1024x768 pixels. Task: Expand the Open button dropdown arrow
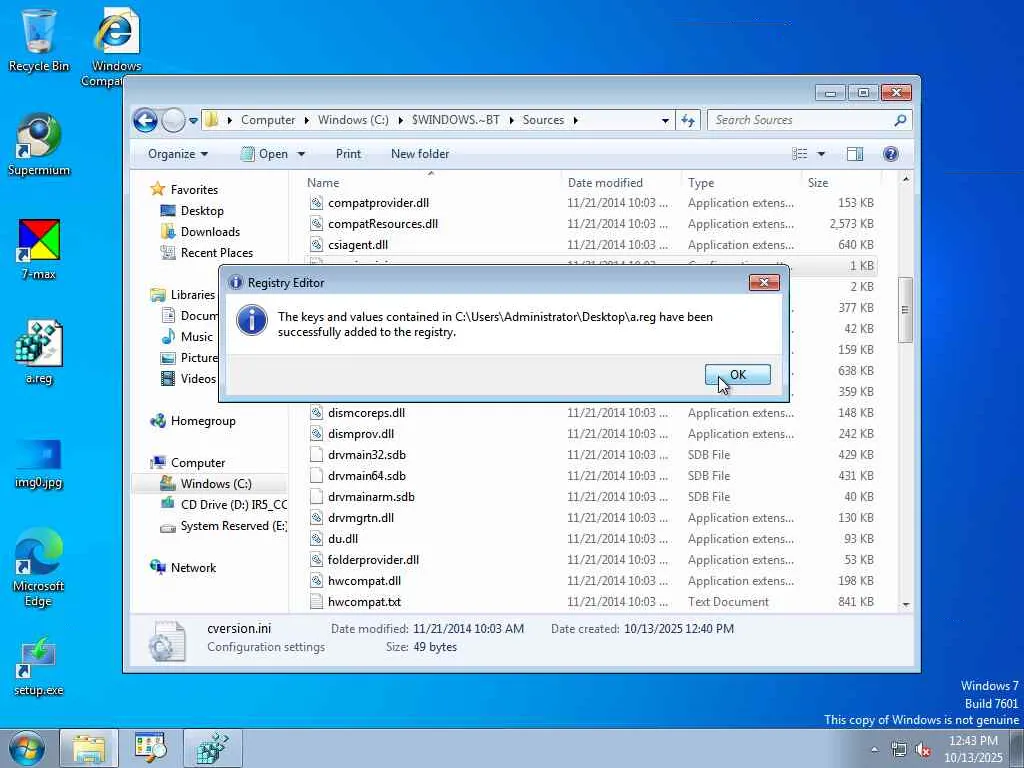pos(301,154)
